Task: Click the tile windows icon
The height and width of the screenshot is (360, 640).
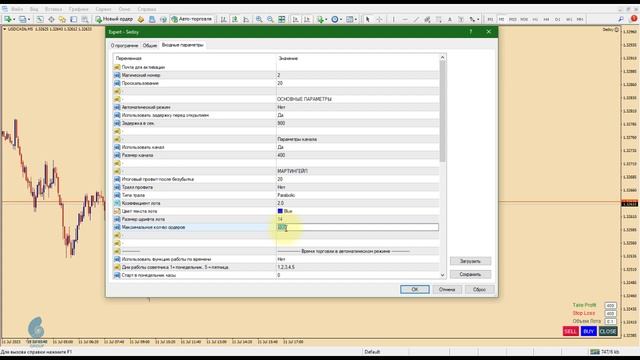Action: [x=282, y=19]
